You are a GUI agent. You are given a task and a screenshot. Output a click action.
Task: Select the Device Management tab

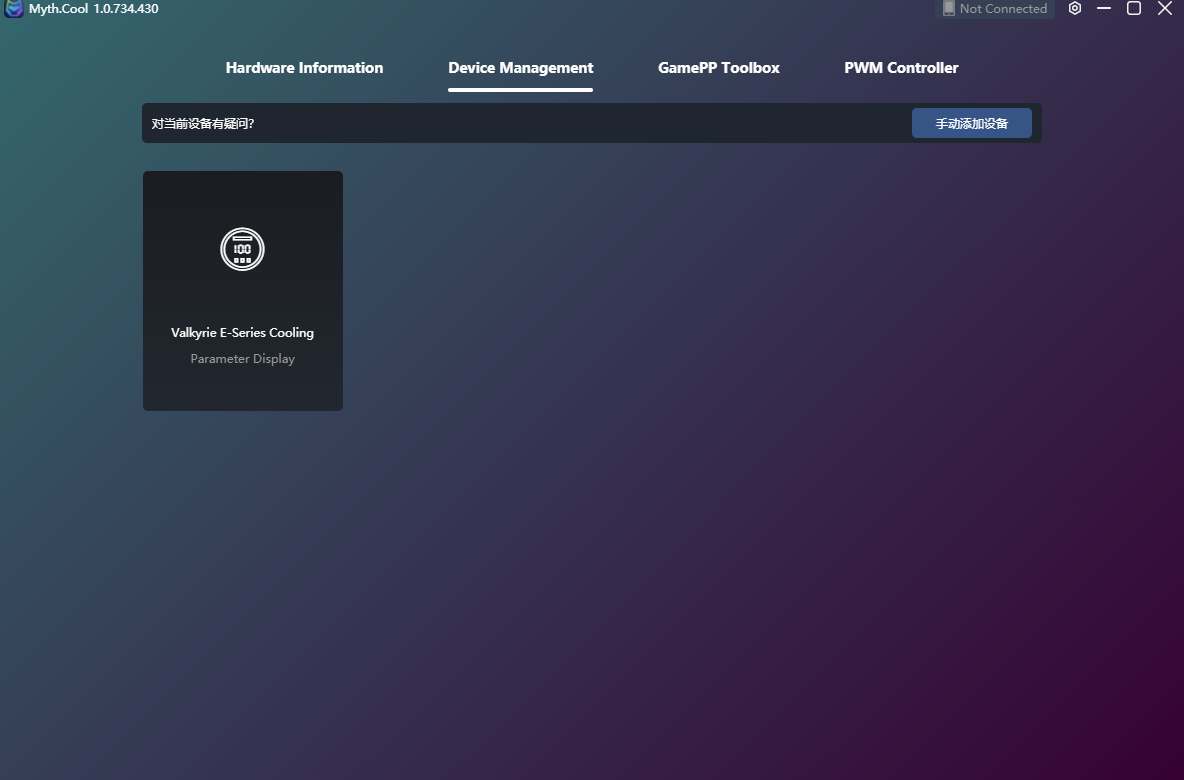[x=520, y=68]
